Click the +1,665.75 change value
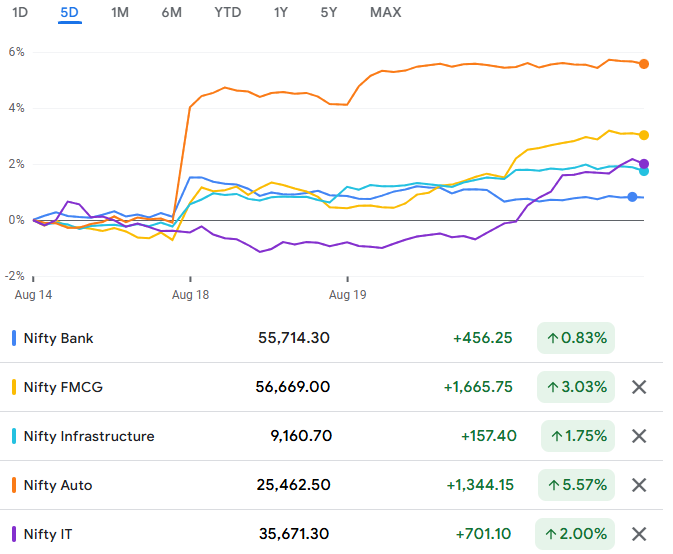 coord(478,387)
